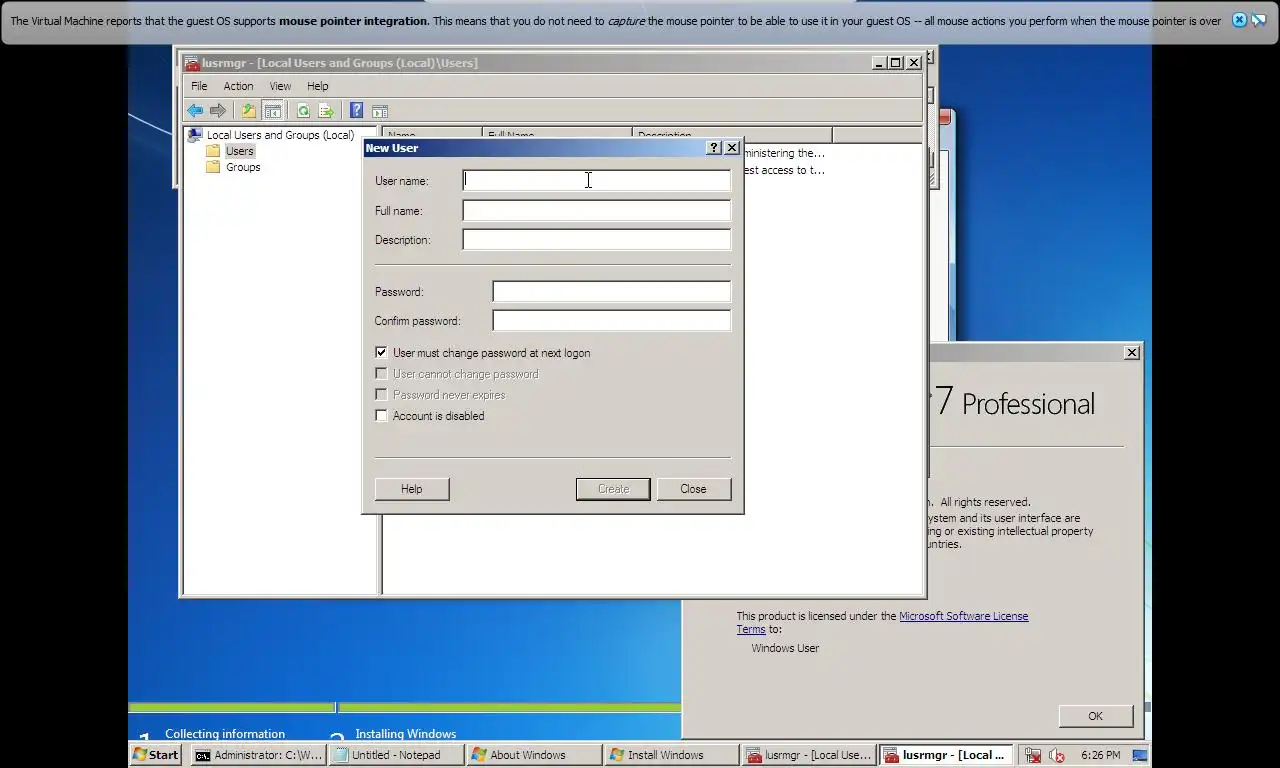
Task: Uncheck User must change password at next logon
Action: (x=381, y=353)
